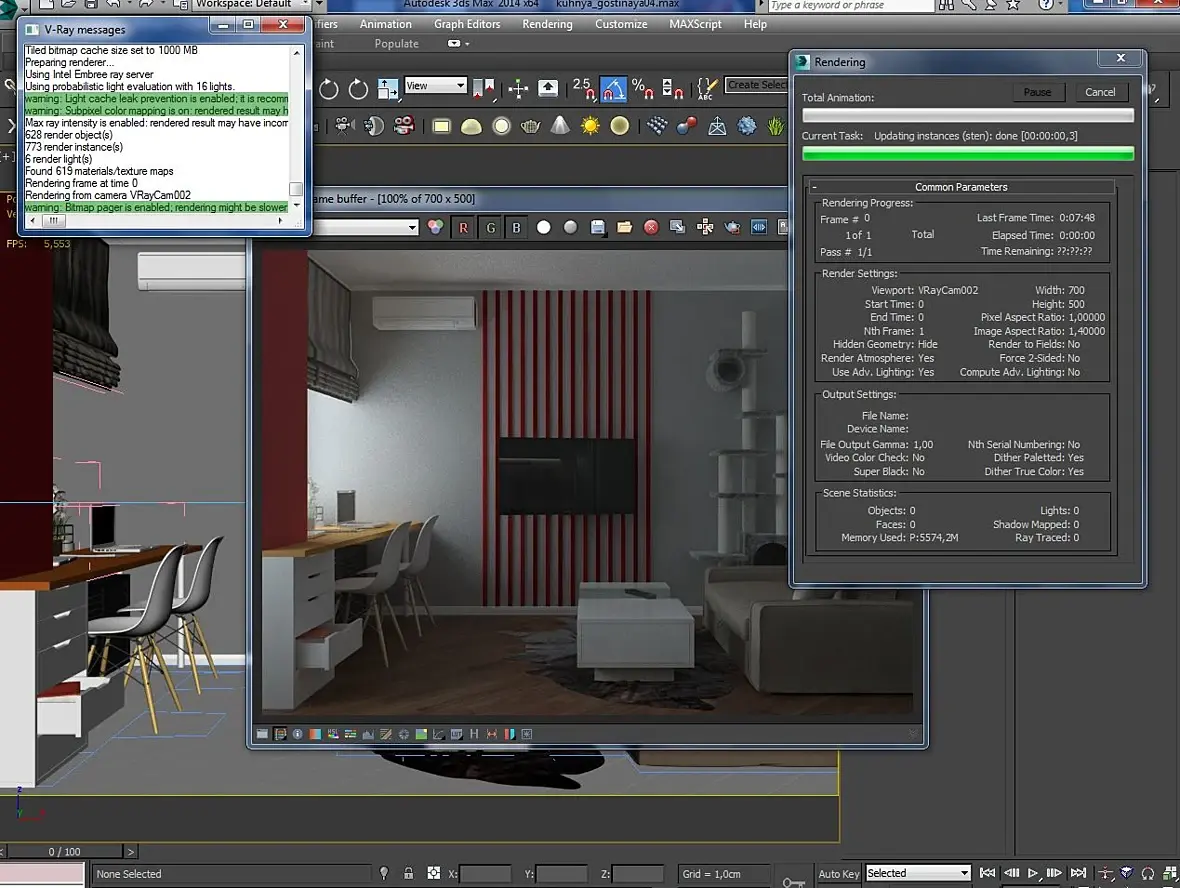Toggle the red channel in frame buffer
Viewport: 1180px width, 888px height.
[463, 227]
